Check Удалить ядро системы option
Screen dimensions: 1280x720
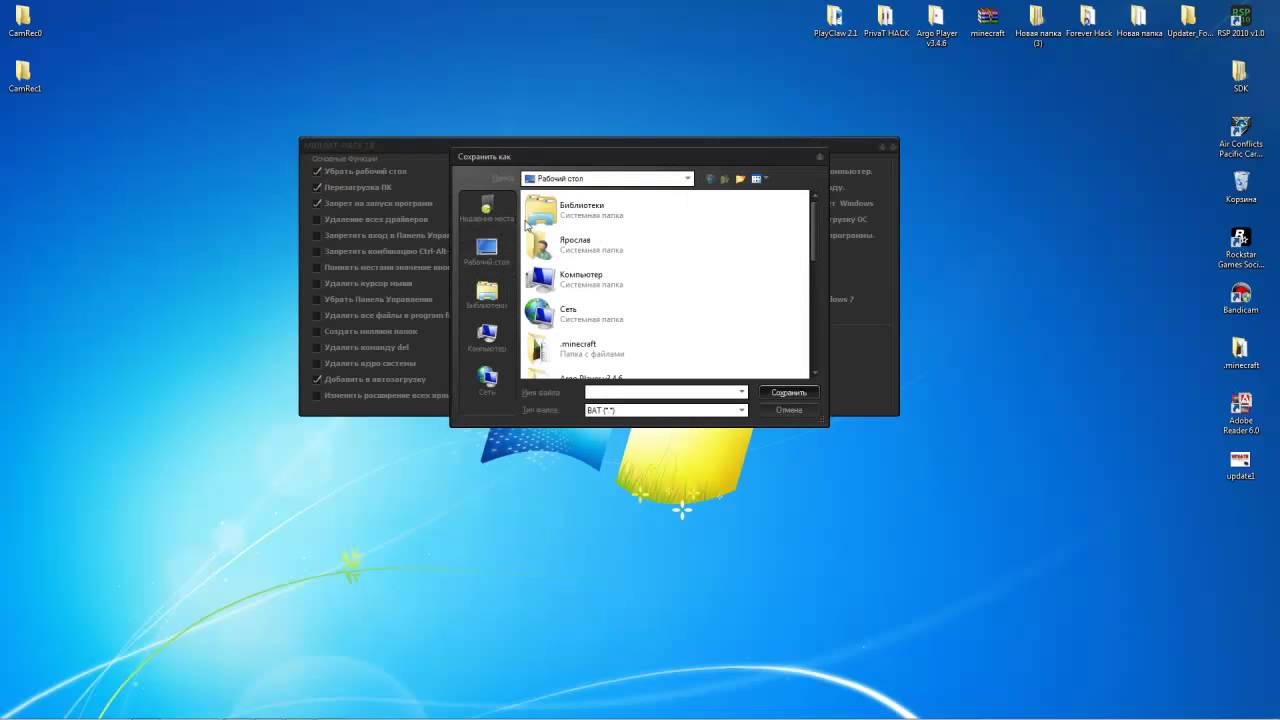[317, 363]
